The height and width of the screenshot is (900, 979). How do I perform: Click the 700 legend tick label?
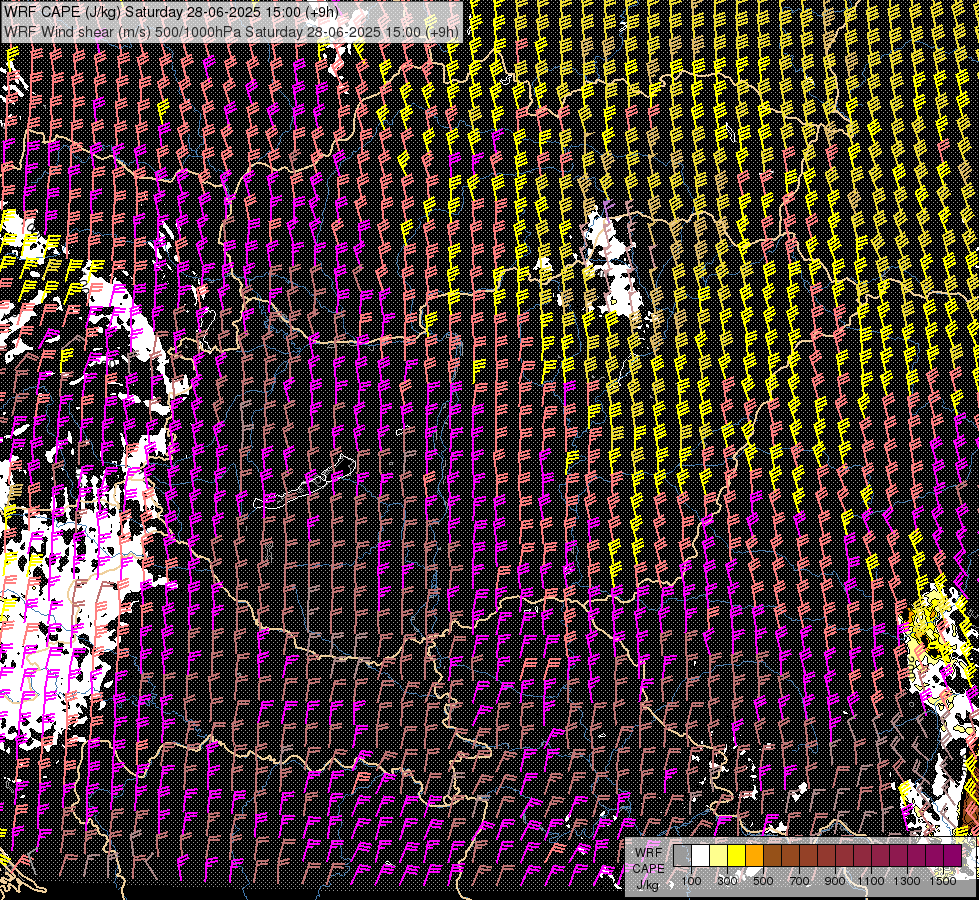click(799, 881)
